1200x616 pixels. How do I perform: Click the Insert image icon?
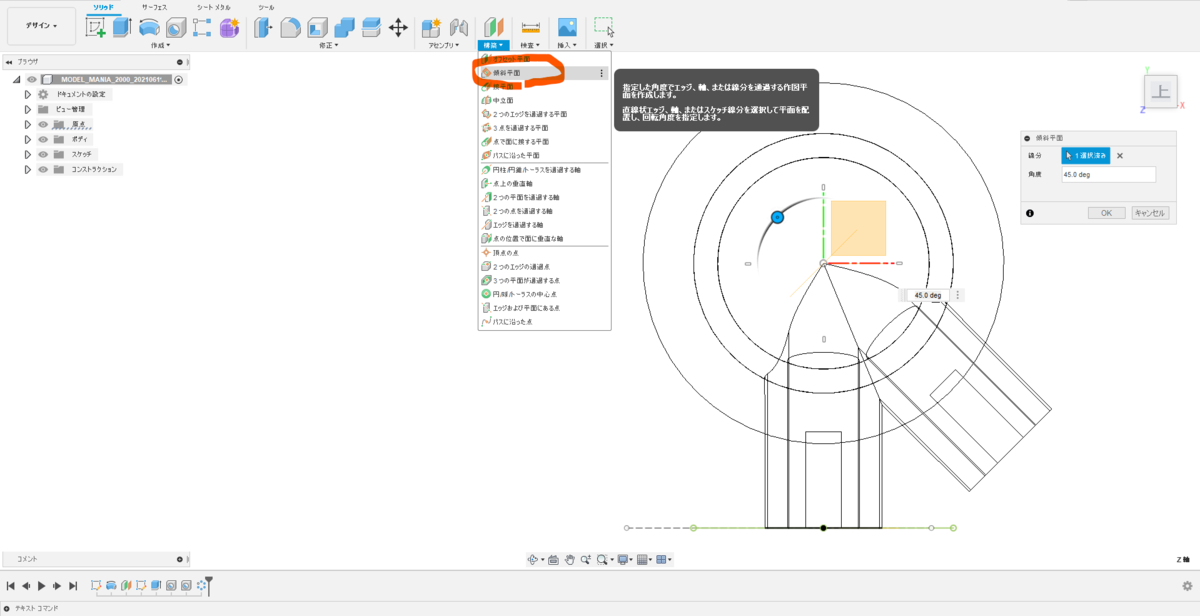567,28
